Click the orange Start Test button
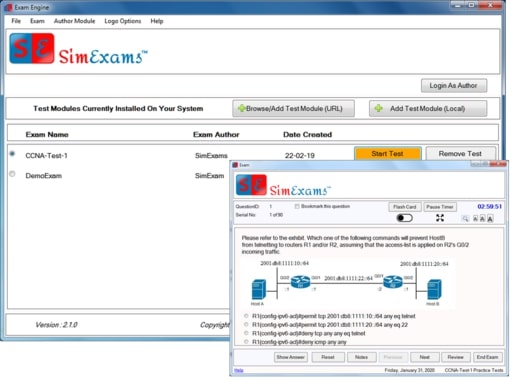The width and height of the screenshot is (514, 382). point(387,154)
